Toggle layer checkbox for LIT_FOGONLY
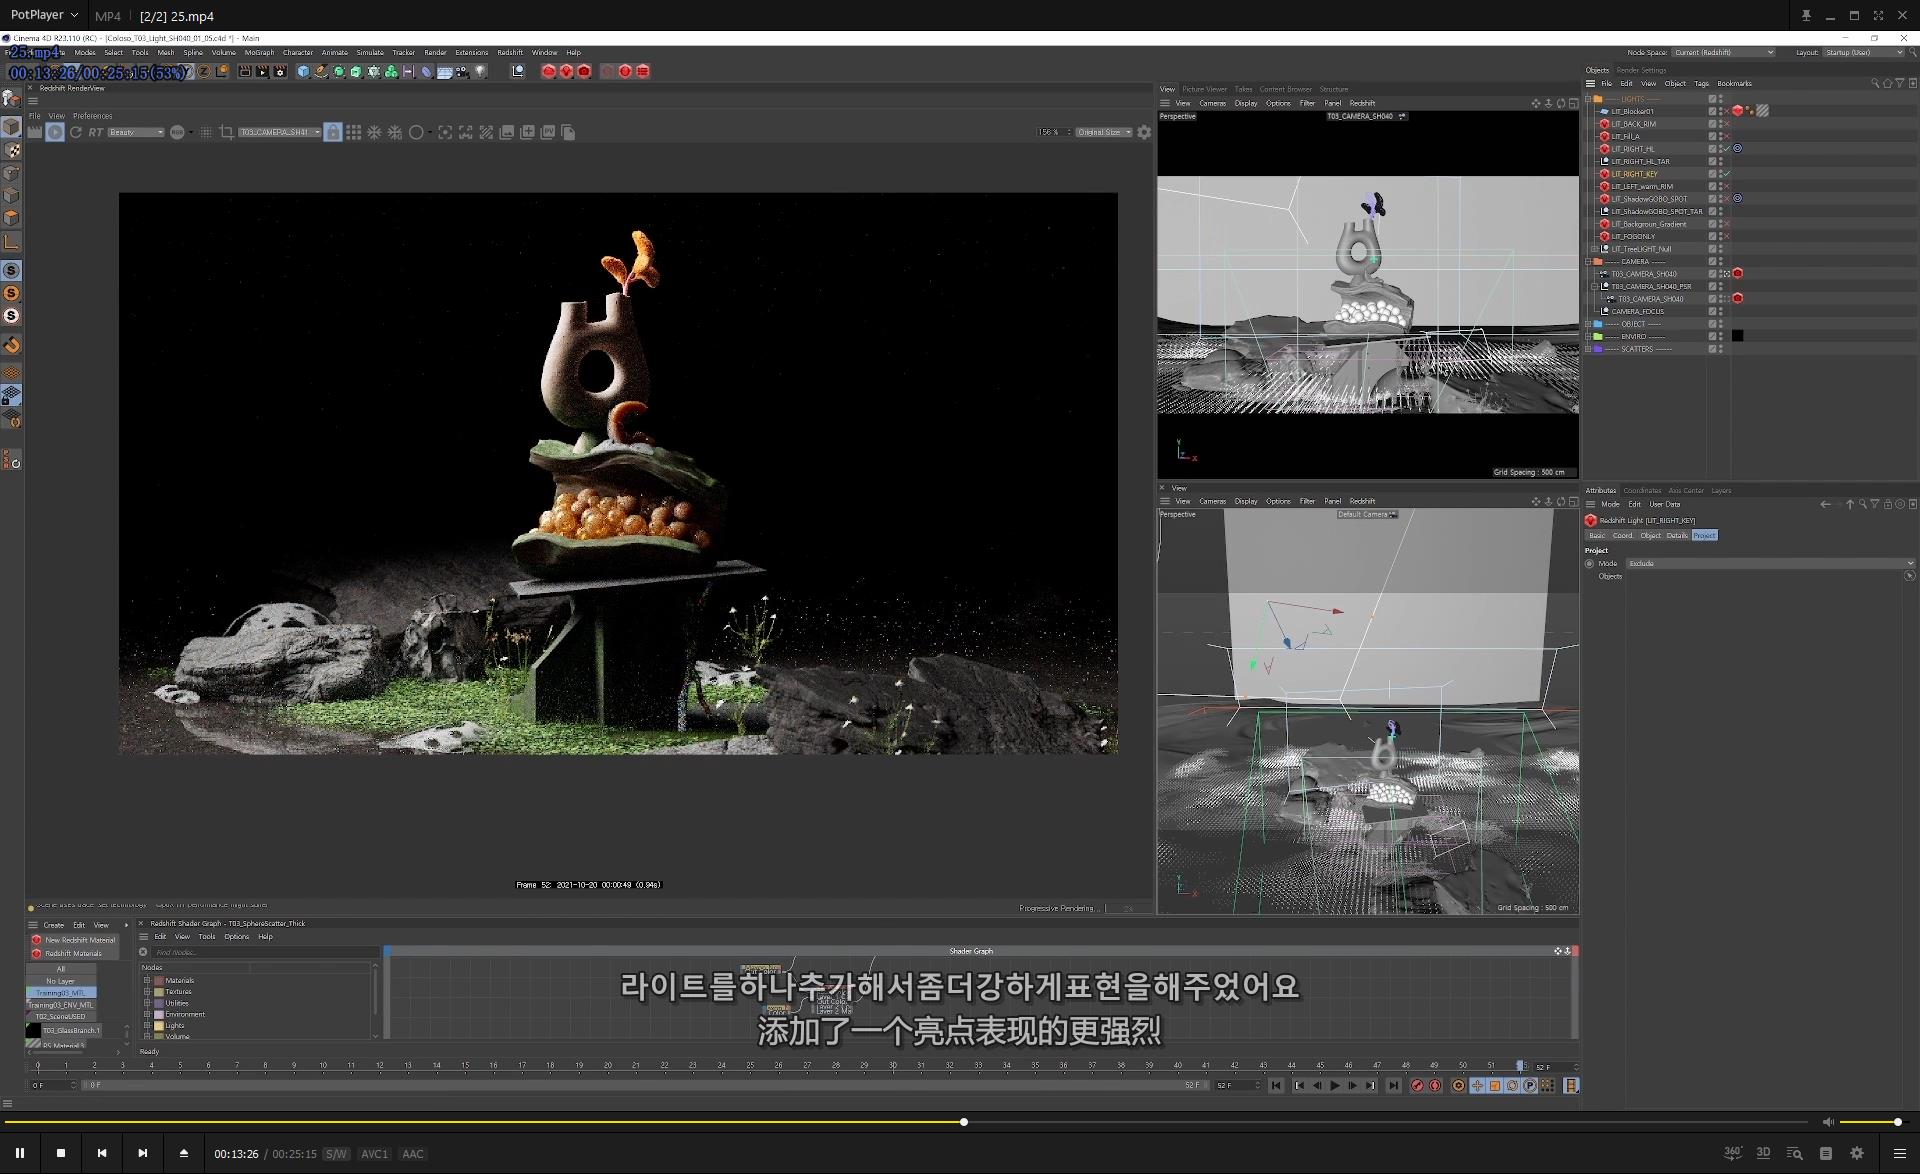This screenshot has width=1920, height=1174. pyautogui.click(x=1712, y=237)
